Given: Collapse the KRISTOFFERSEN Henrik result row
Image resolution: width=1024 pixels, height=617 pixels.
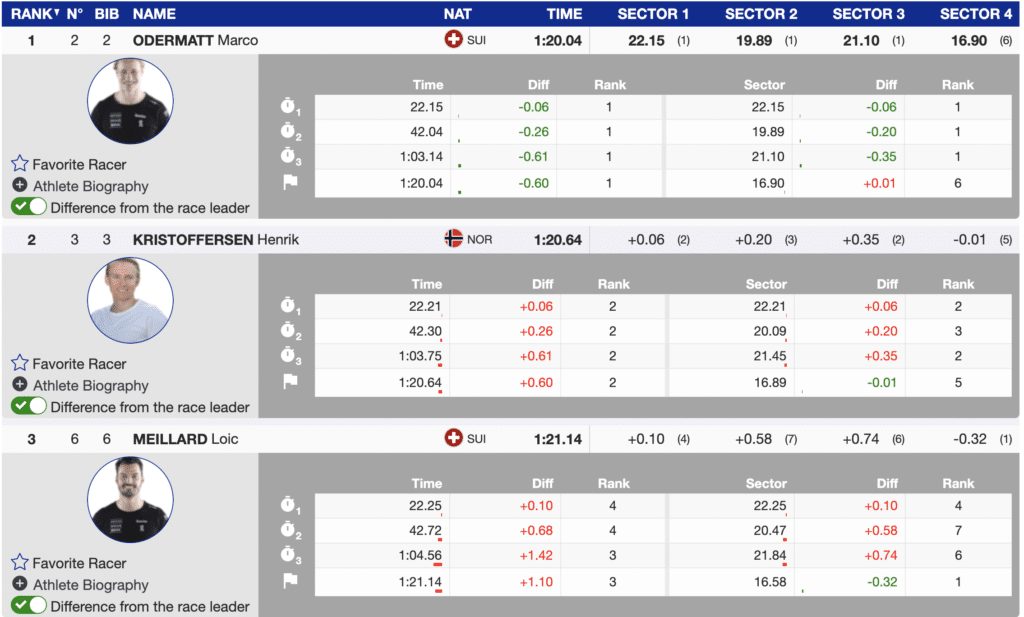Looking at the screenshot, I should [x=215, y=240].
